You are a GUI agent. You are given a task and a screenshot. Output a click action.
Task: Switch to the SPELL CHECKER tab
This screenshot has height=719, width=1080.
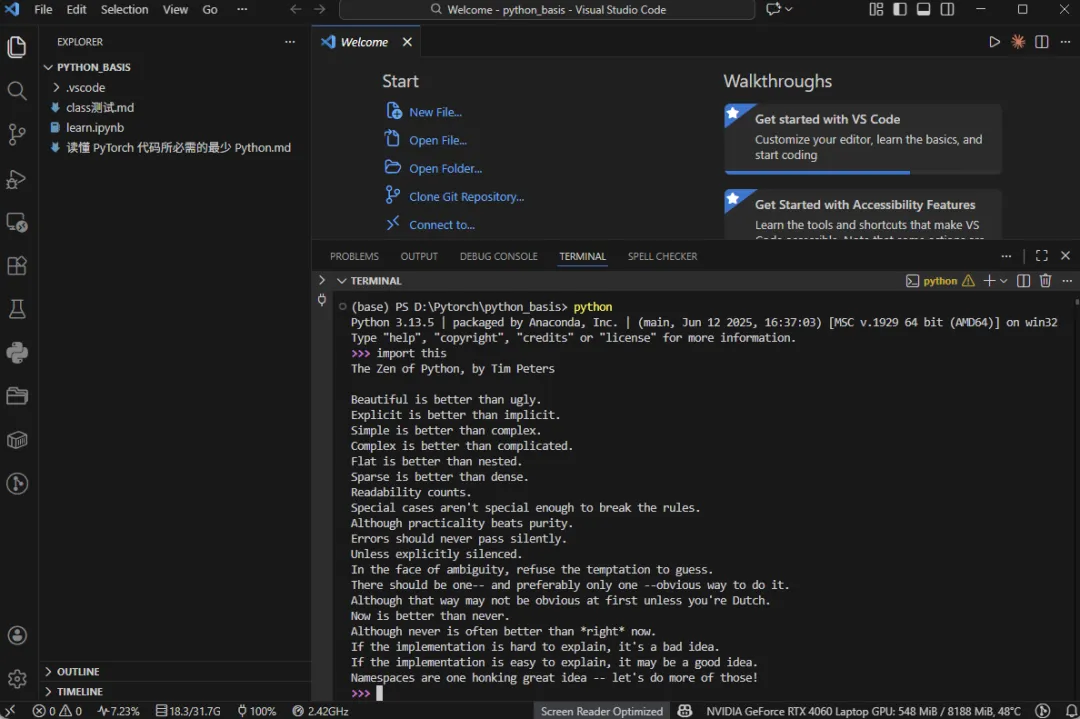tap(663, 256)
